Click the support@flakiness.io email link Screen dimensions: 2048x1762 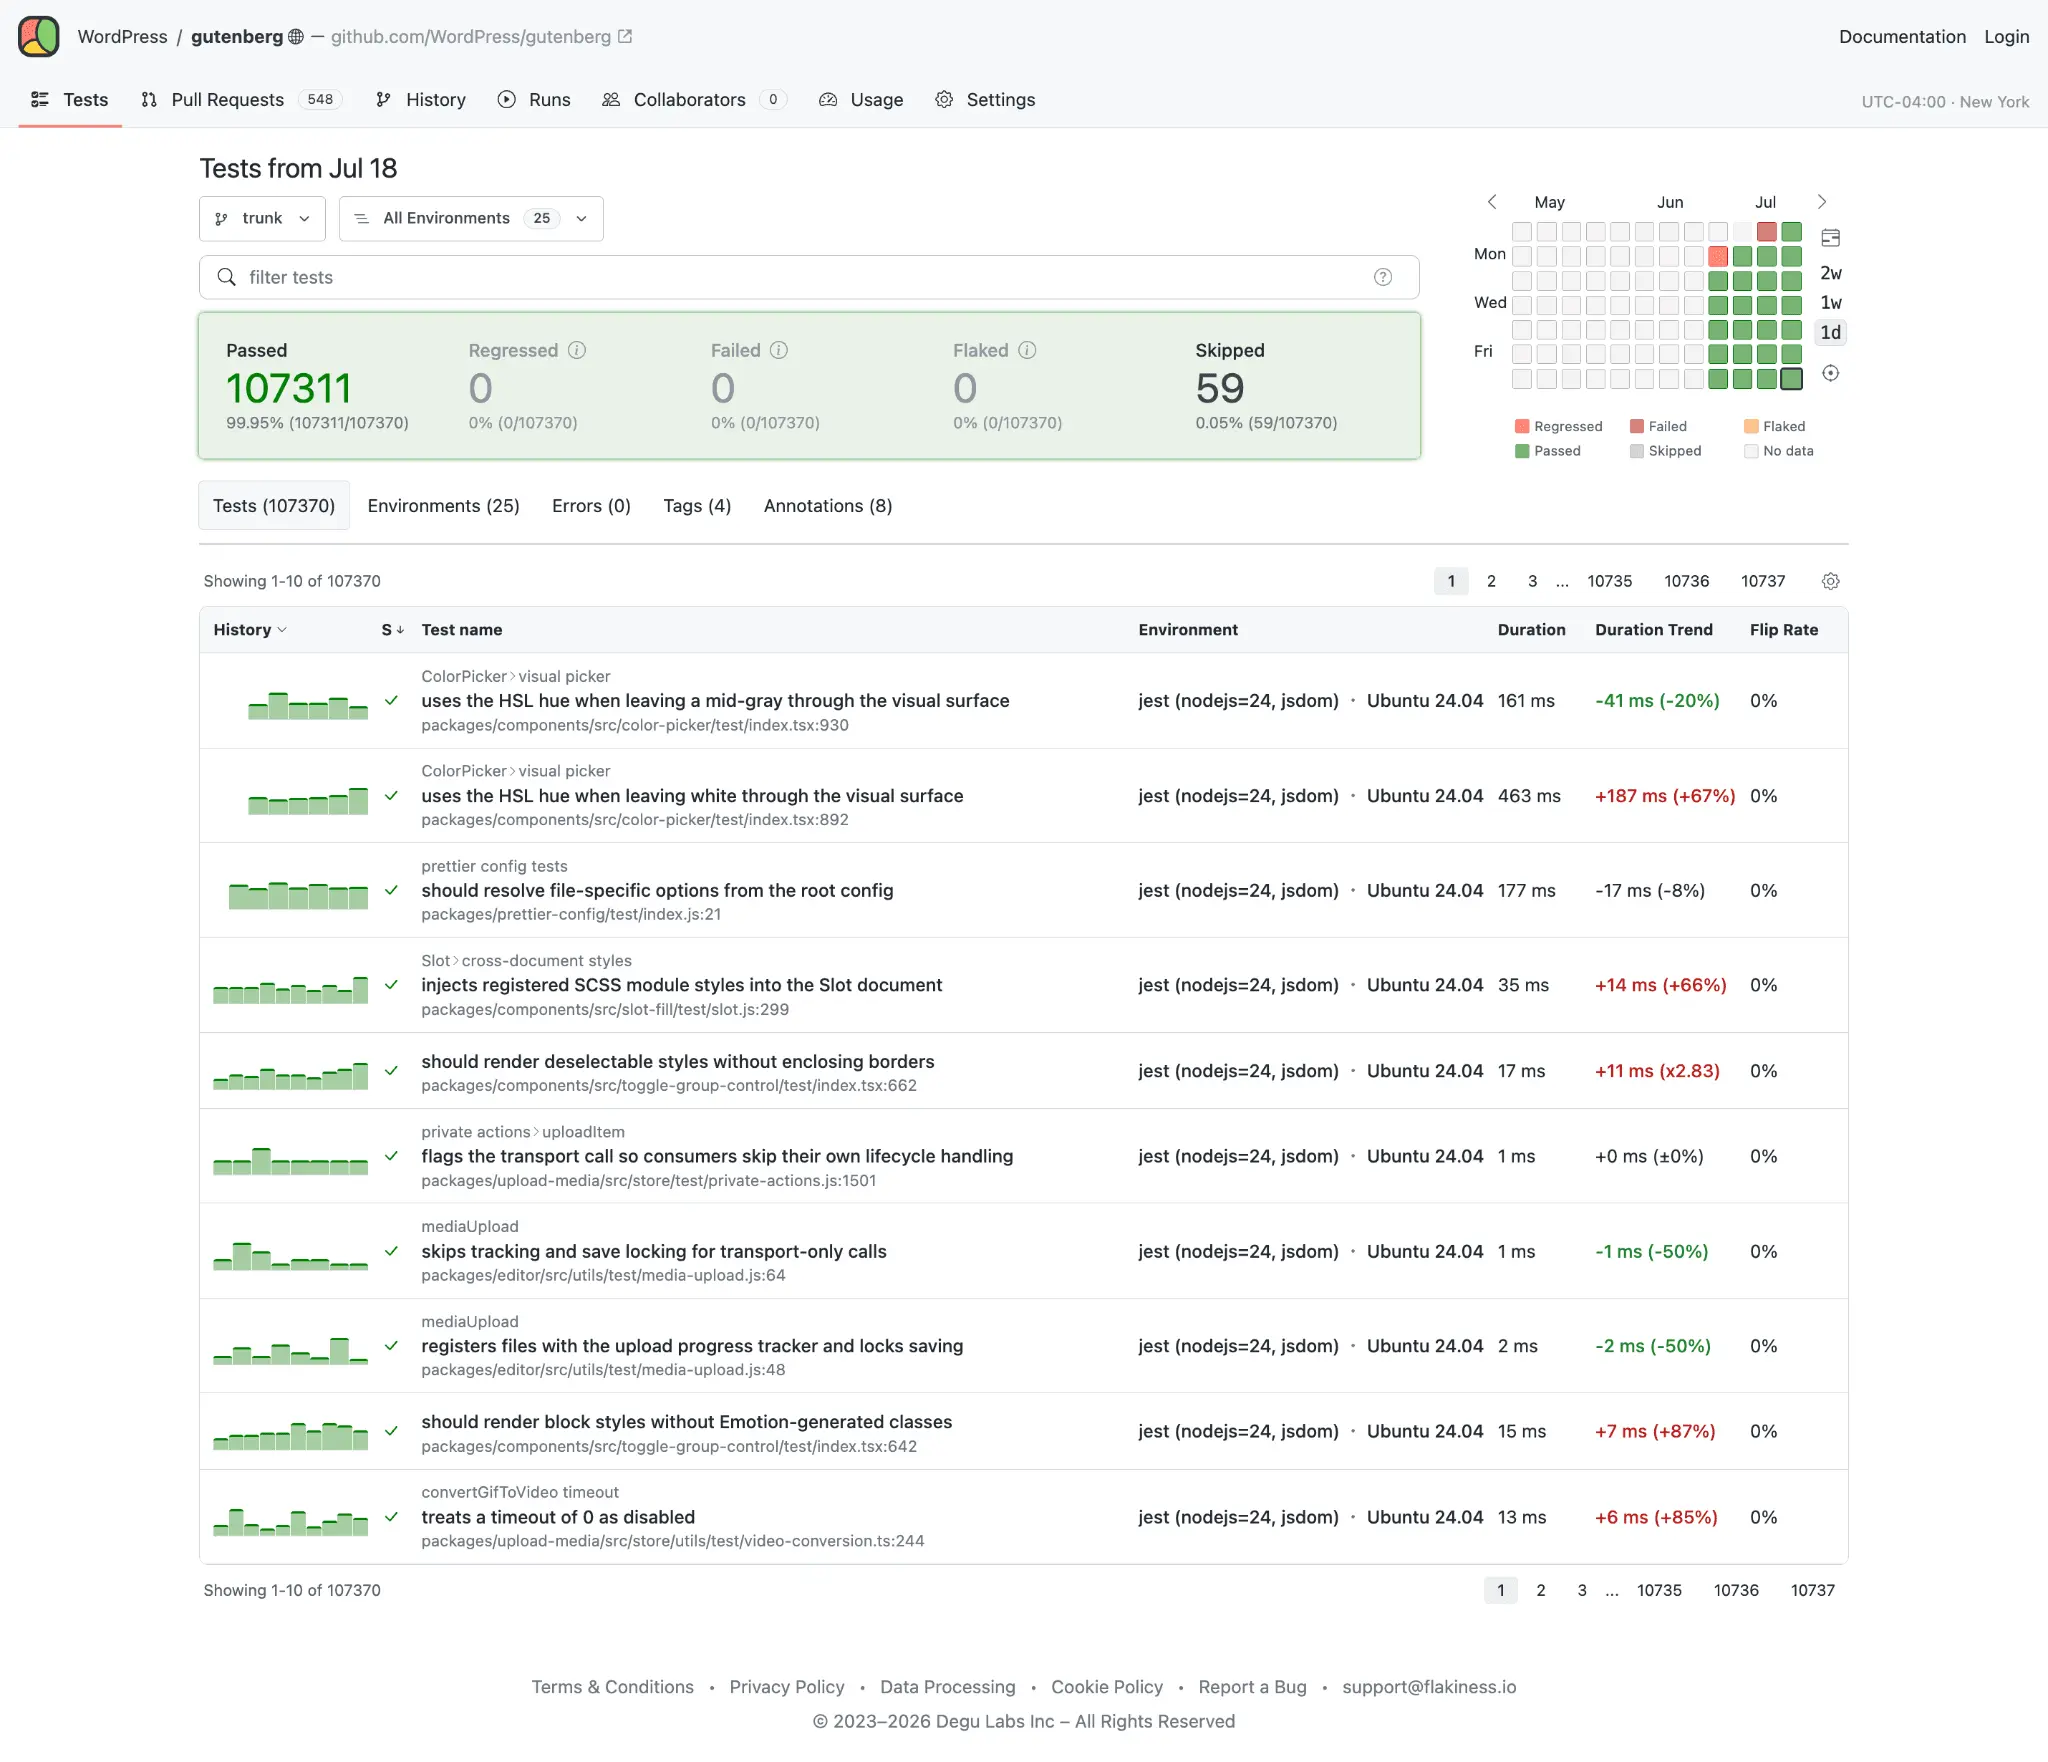pos(1429,1687)
